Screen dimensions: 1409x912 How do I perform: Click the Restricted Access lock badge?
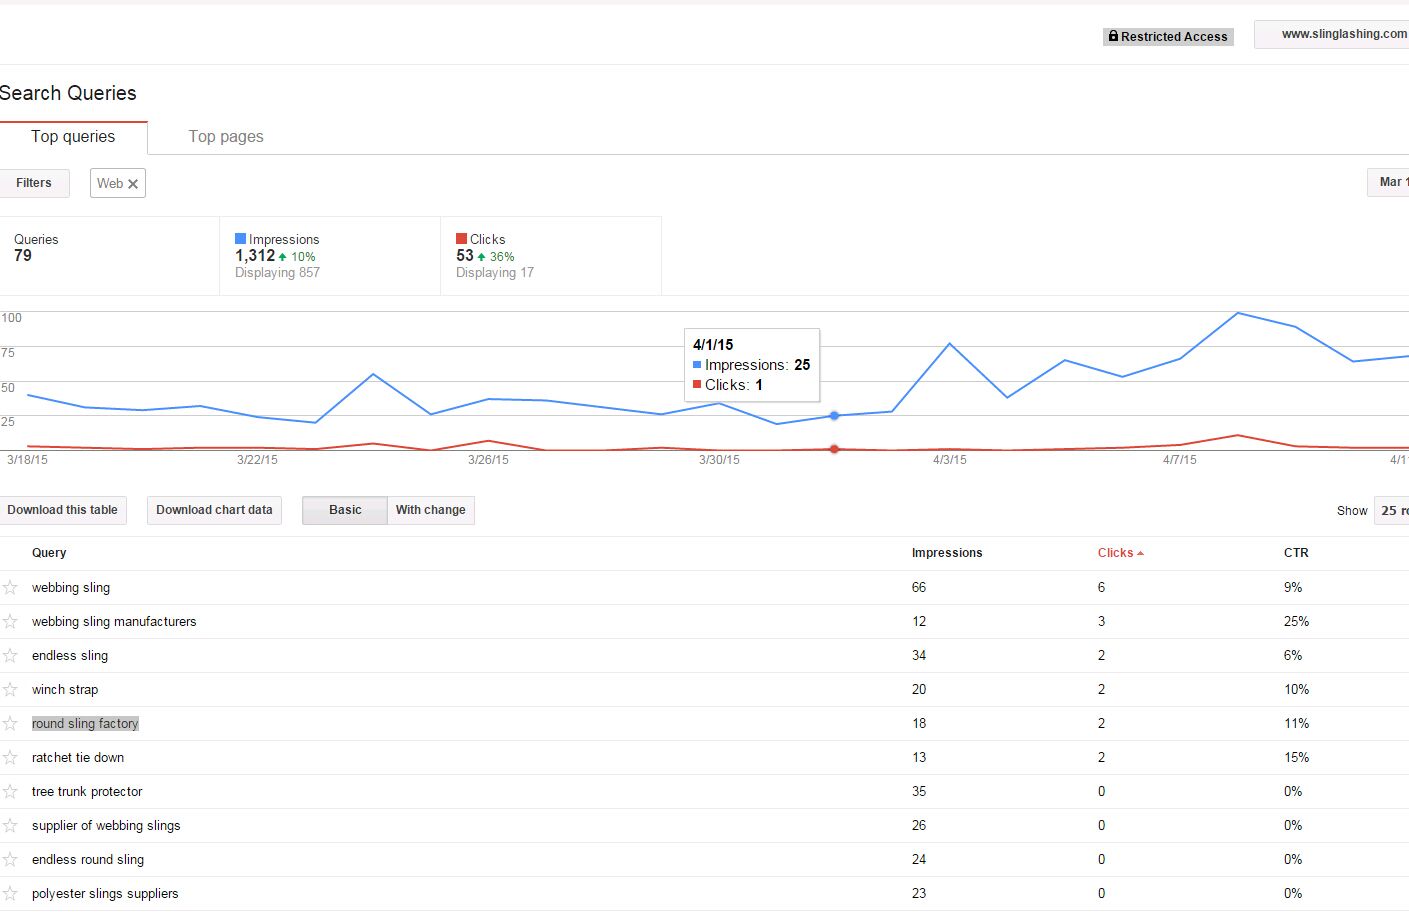1168,36
